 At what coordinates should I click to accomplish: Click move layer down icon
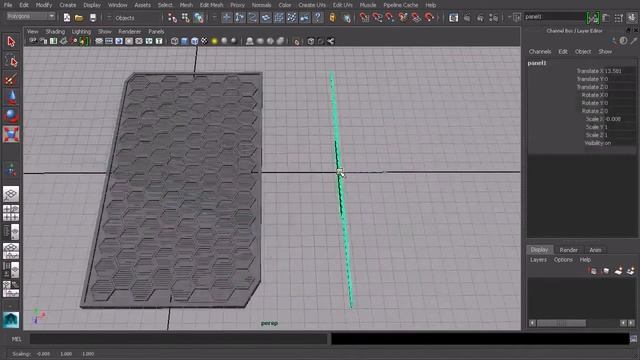coord(606,271)
